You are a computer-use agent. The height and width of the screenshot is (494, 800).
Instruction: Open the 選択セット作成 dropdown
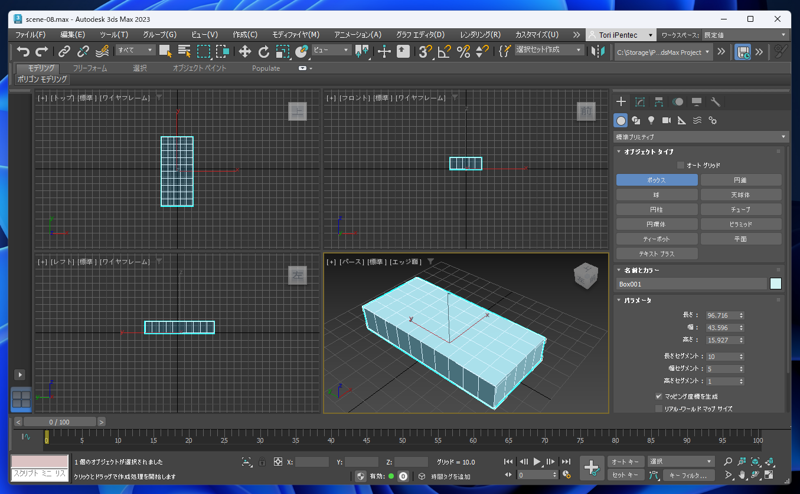[548, 50]
